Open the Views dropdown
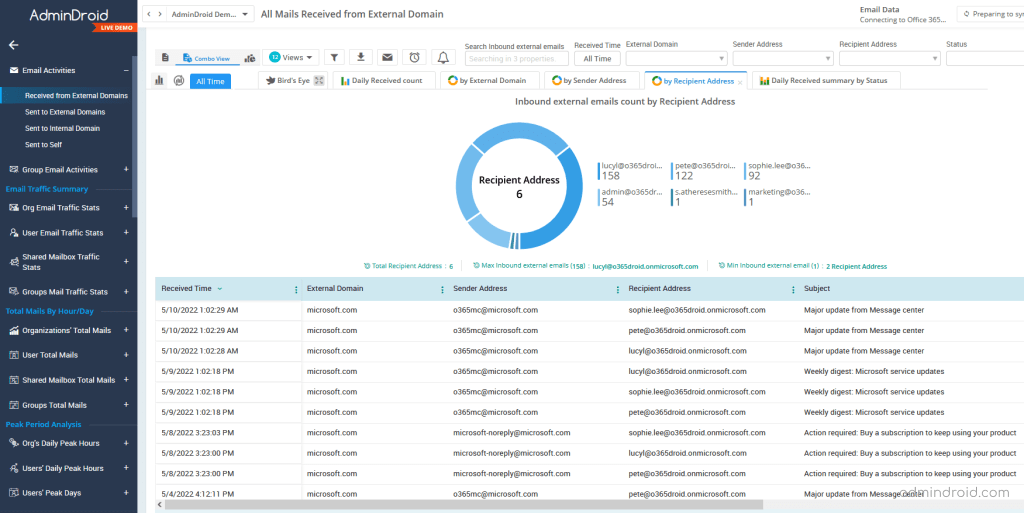1024x513 pixels. [x=292, y=58]
